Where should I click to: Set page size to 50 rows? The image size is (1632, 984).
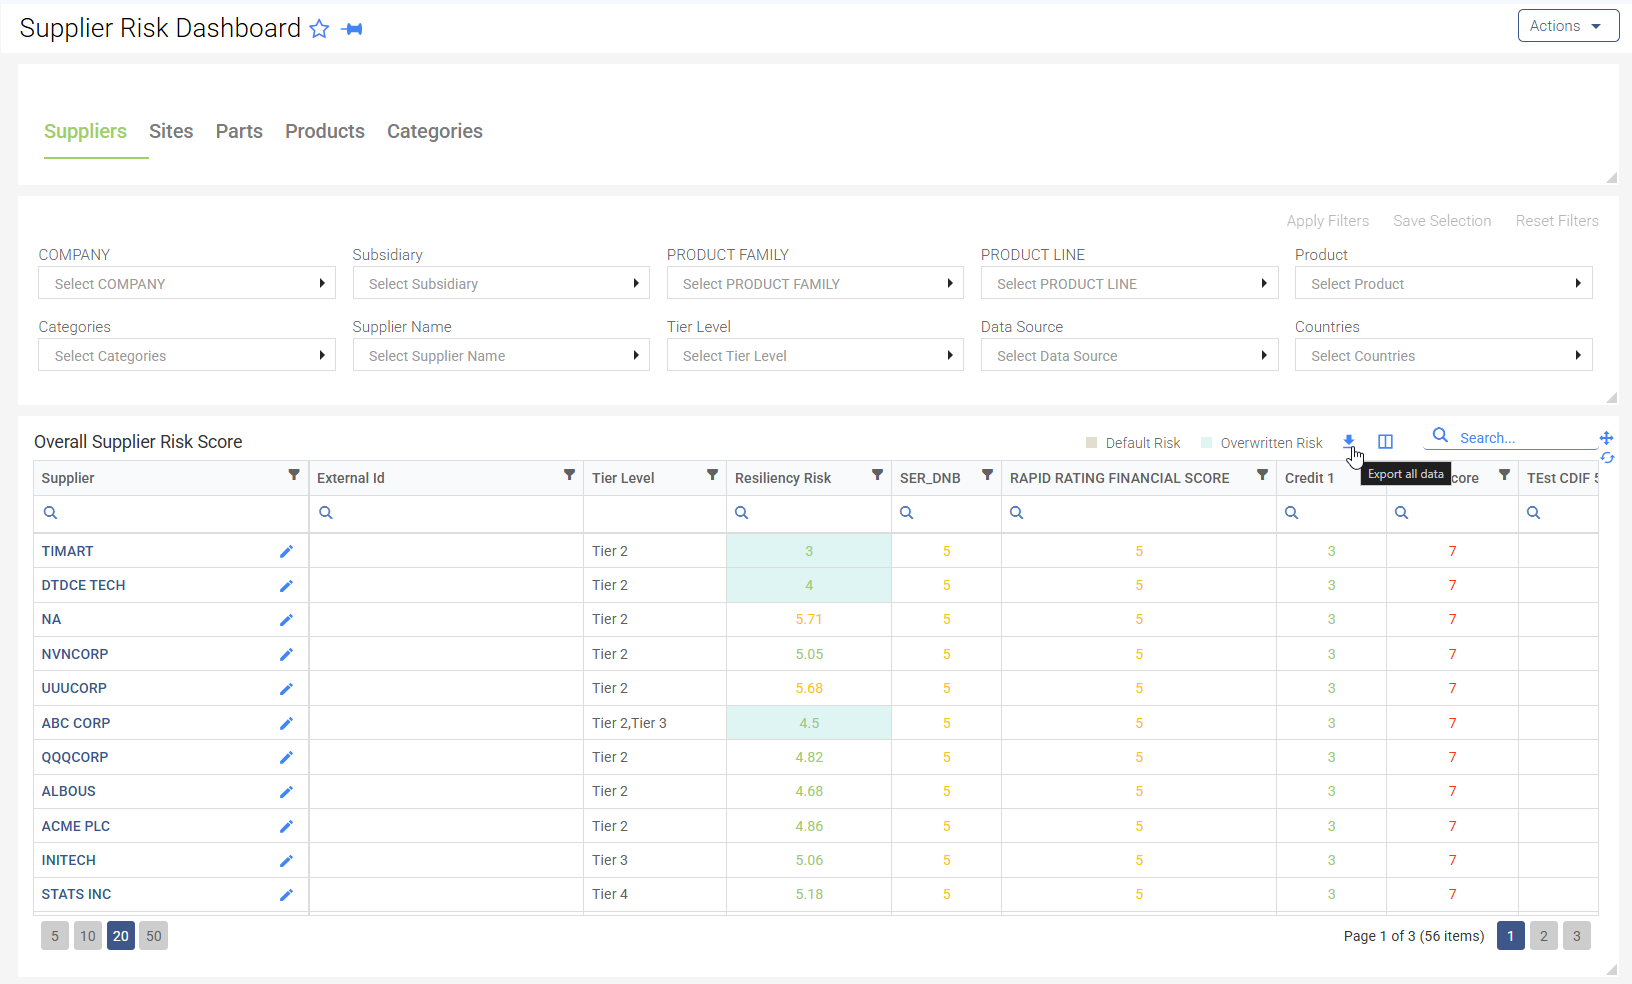click(x=153, y=936)
